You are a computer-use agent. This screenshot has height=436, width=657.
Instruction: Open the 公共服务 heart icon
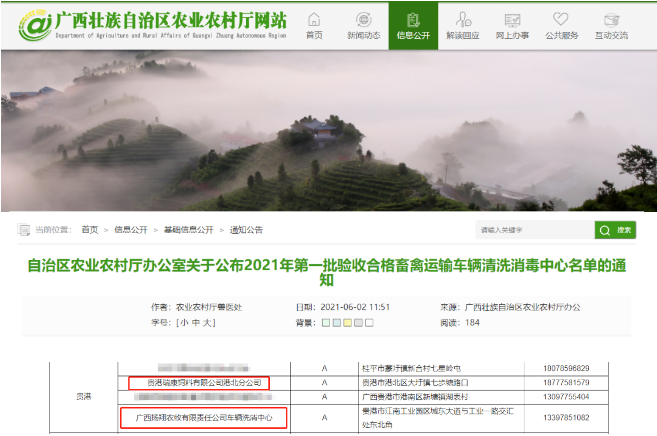(562, 25)
